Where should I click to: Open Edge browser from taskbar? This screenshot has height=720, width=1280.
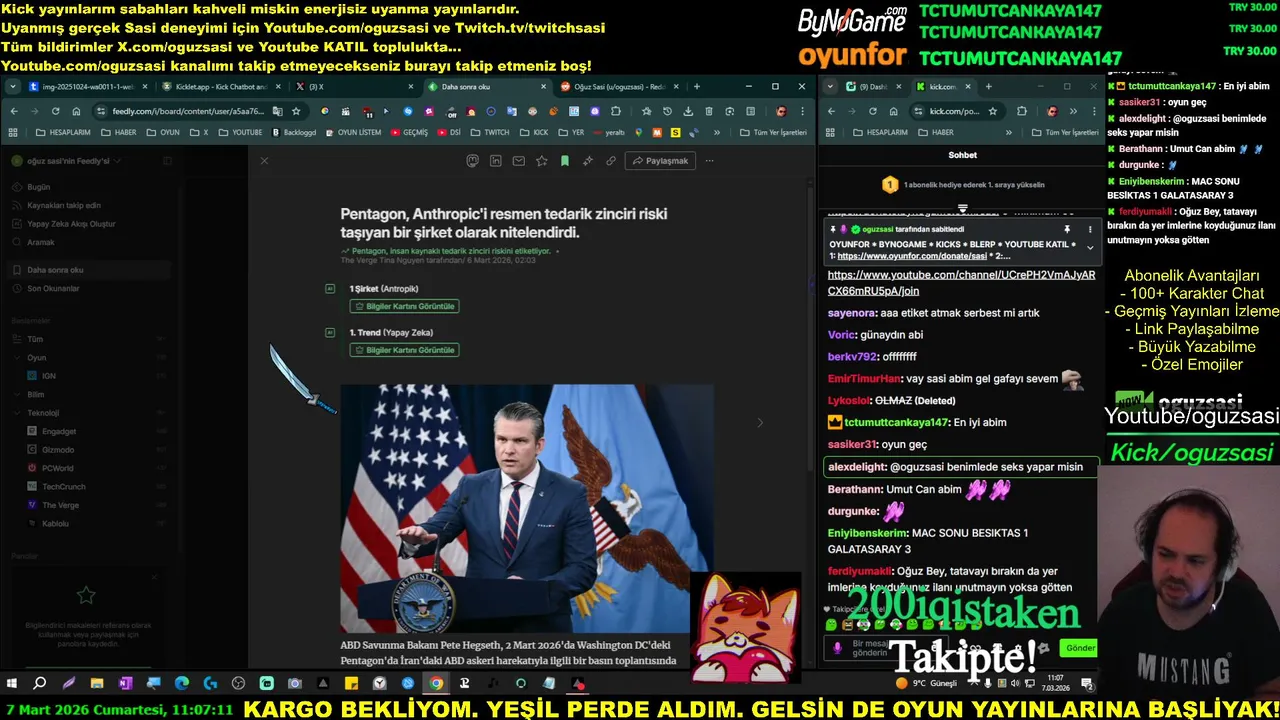182,684
